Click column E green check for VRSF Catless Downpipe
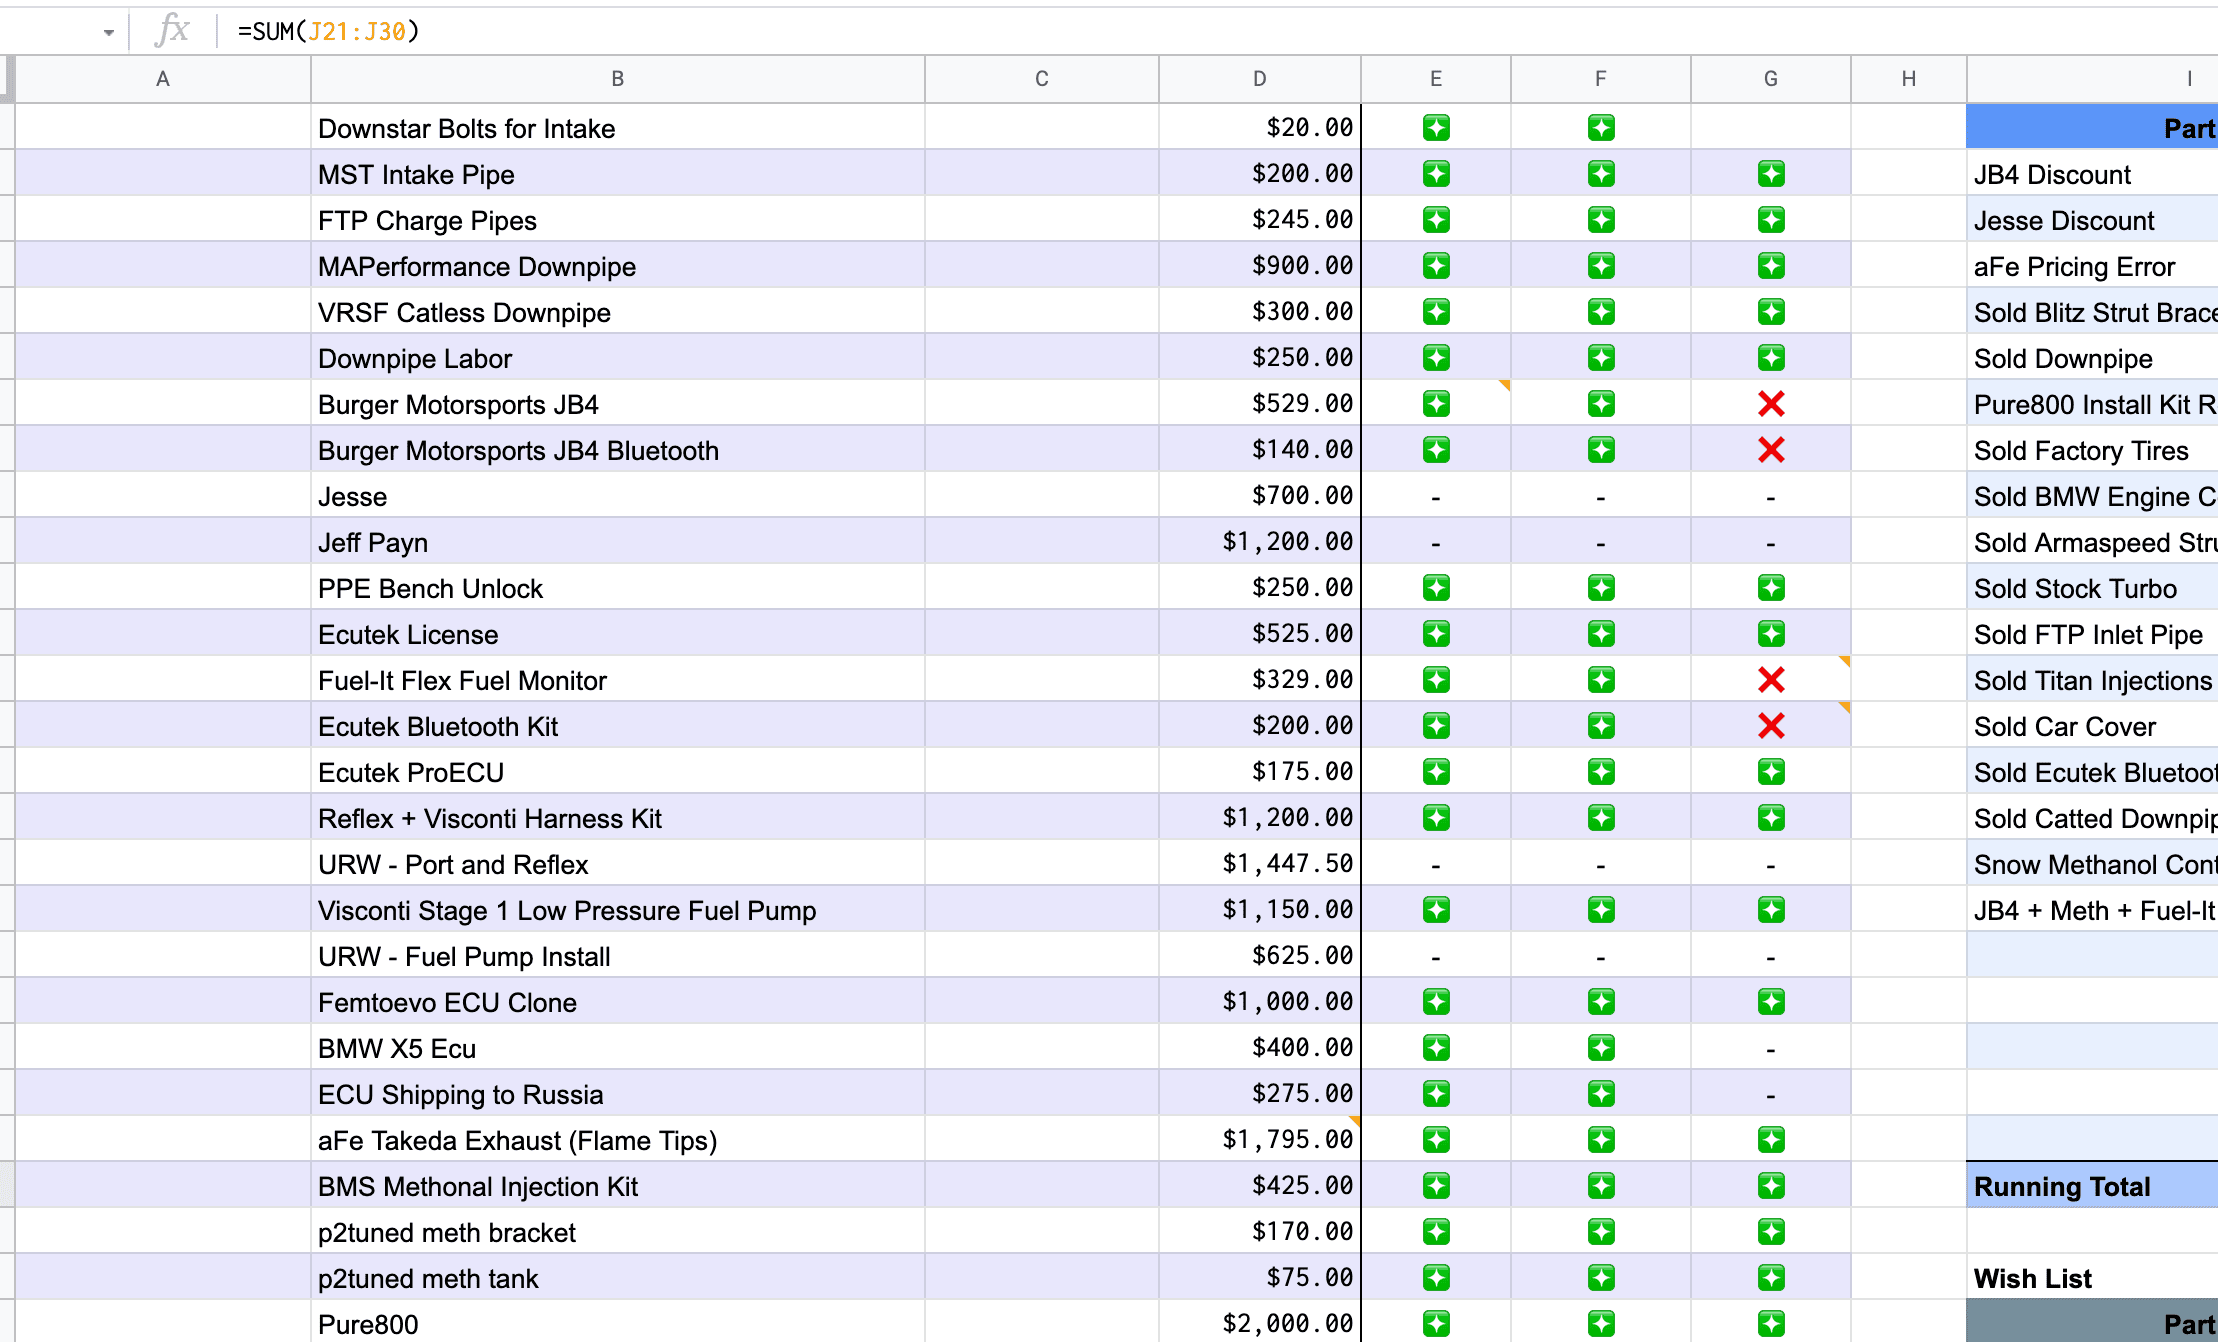This screenshot has width=2218, height=1342. (1436, 312)
